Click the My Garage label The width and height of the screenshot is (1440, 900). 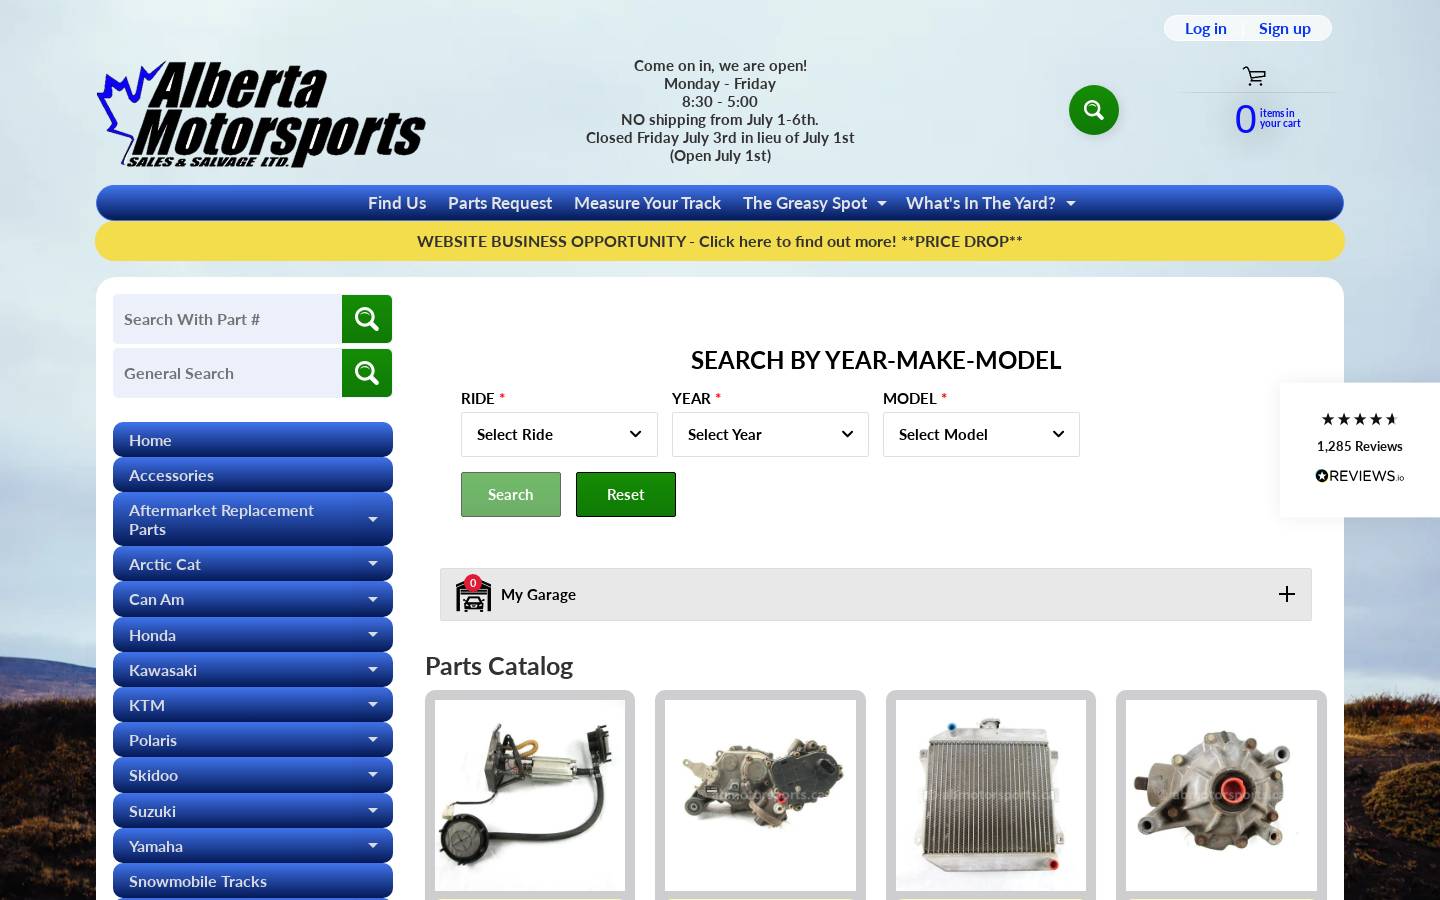point(538,594)
